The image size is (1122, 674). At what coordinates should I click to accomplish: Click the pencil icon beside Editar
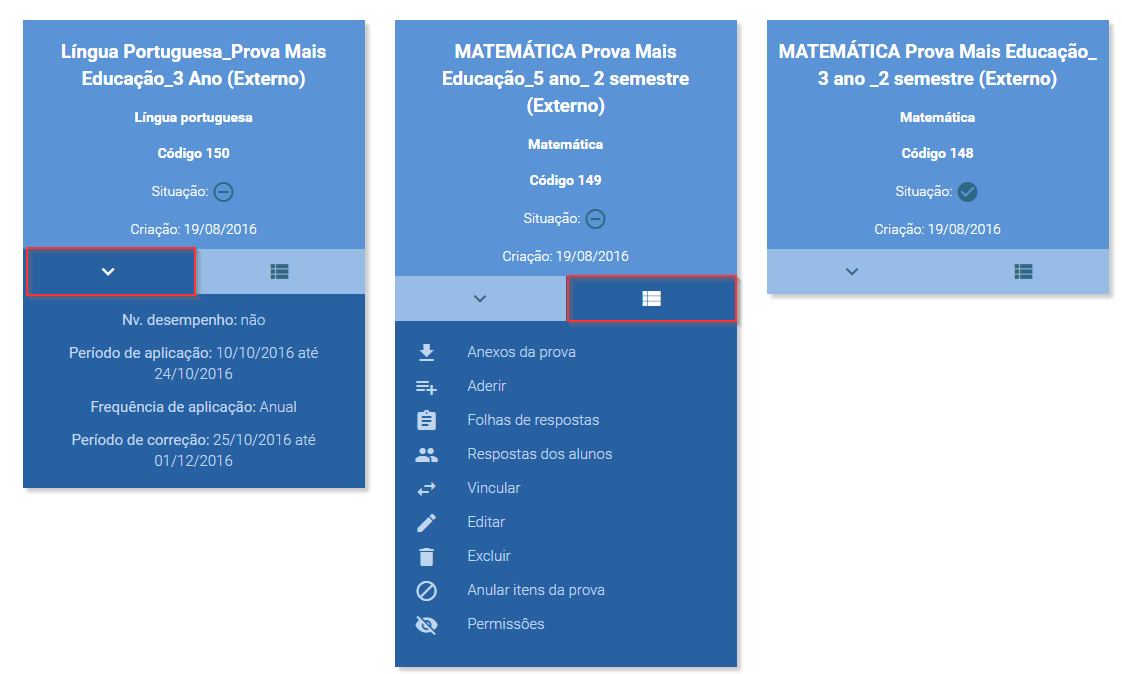pos(426,523)
